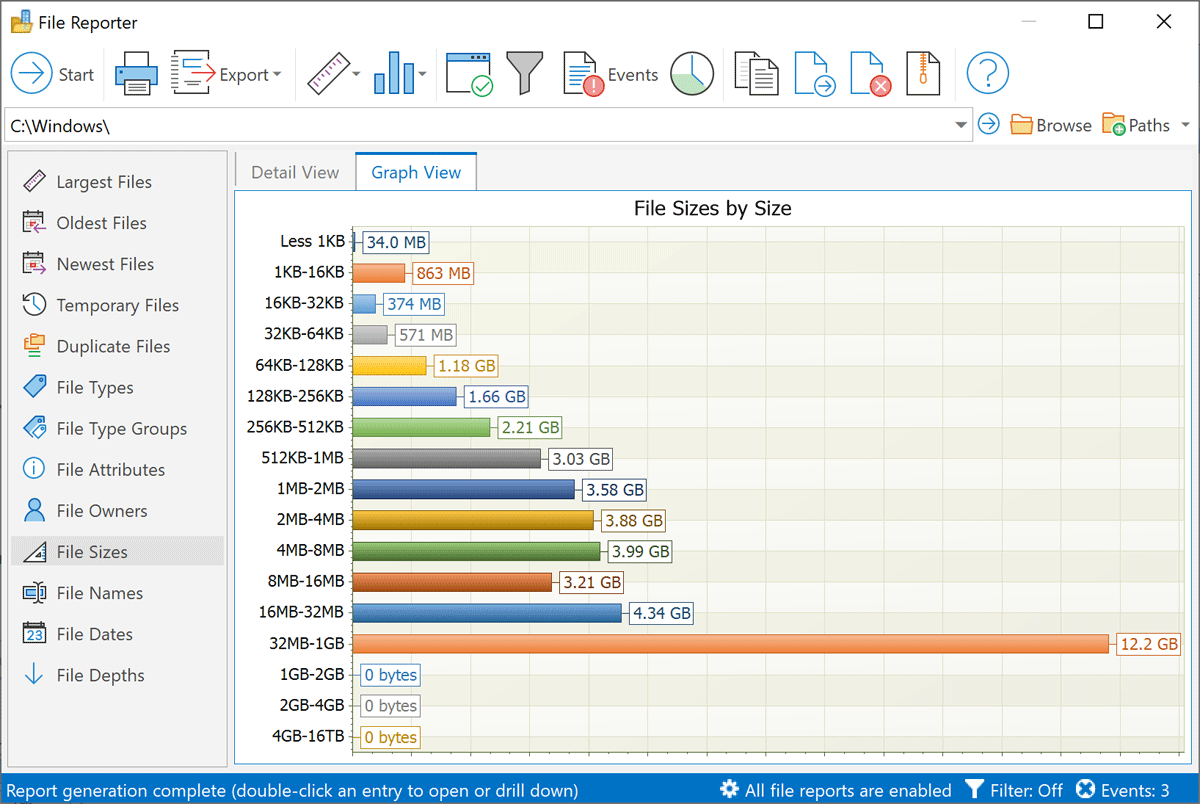Image resolution: width=1200 pixels, height=804 pixels.
Task: Switch to the Detail View tab
Action: pyautogui.click(x=295, y=172)
